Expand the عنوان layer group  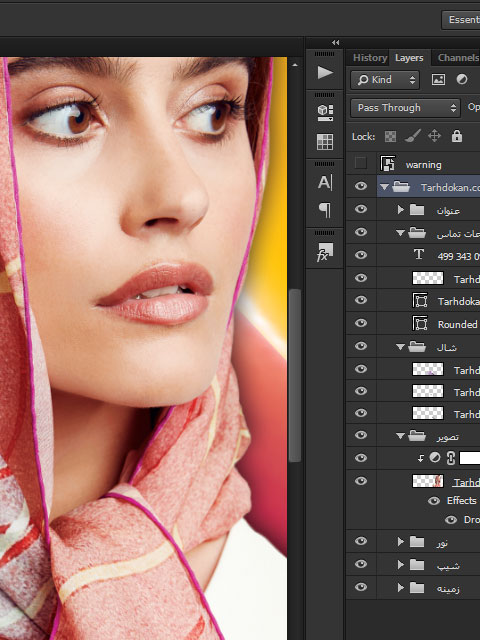[400, 210]
